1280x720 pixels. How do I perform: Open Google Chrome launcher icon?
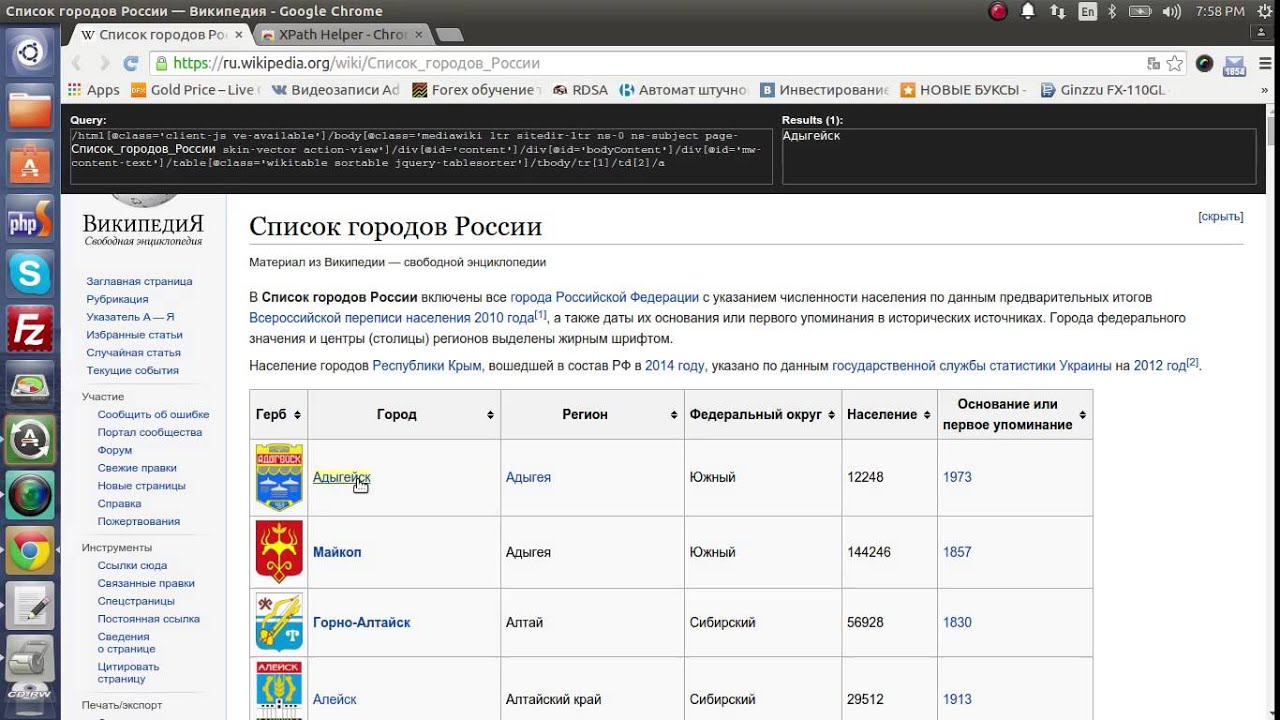(x=30, y=550)
